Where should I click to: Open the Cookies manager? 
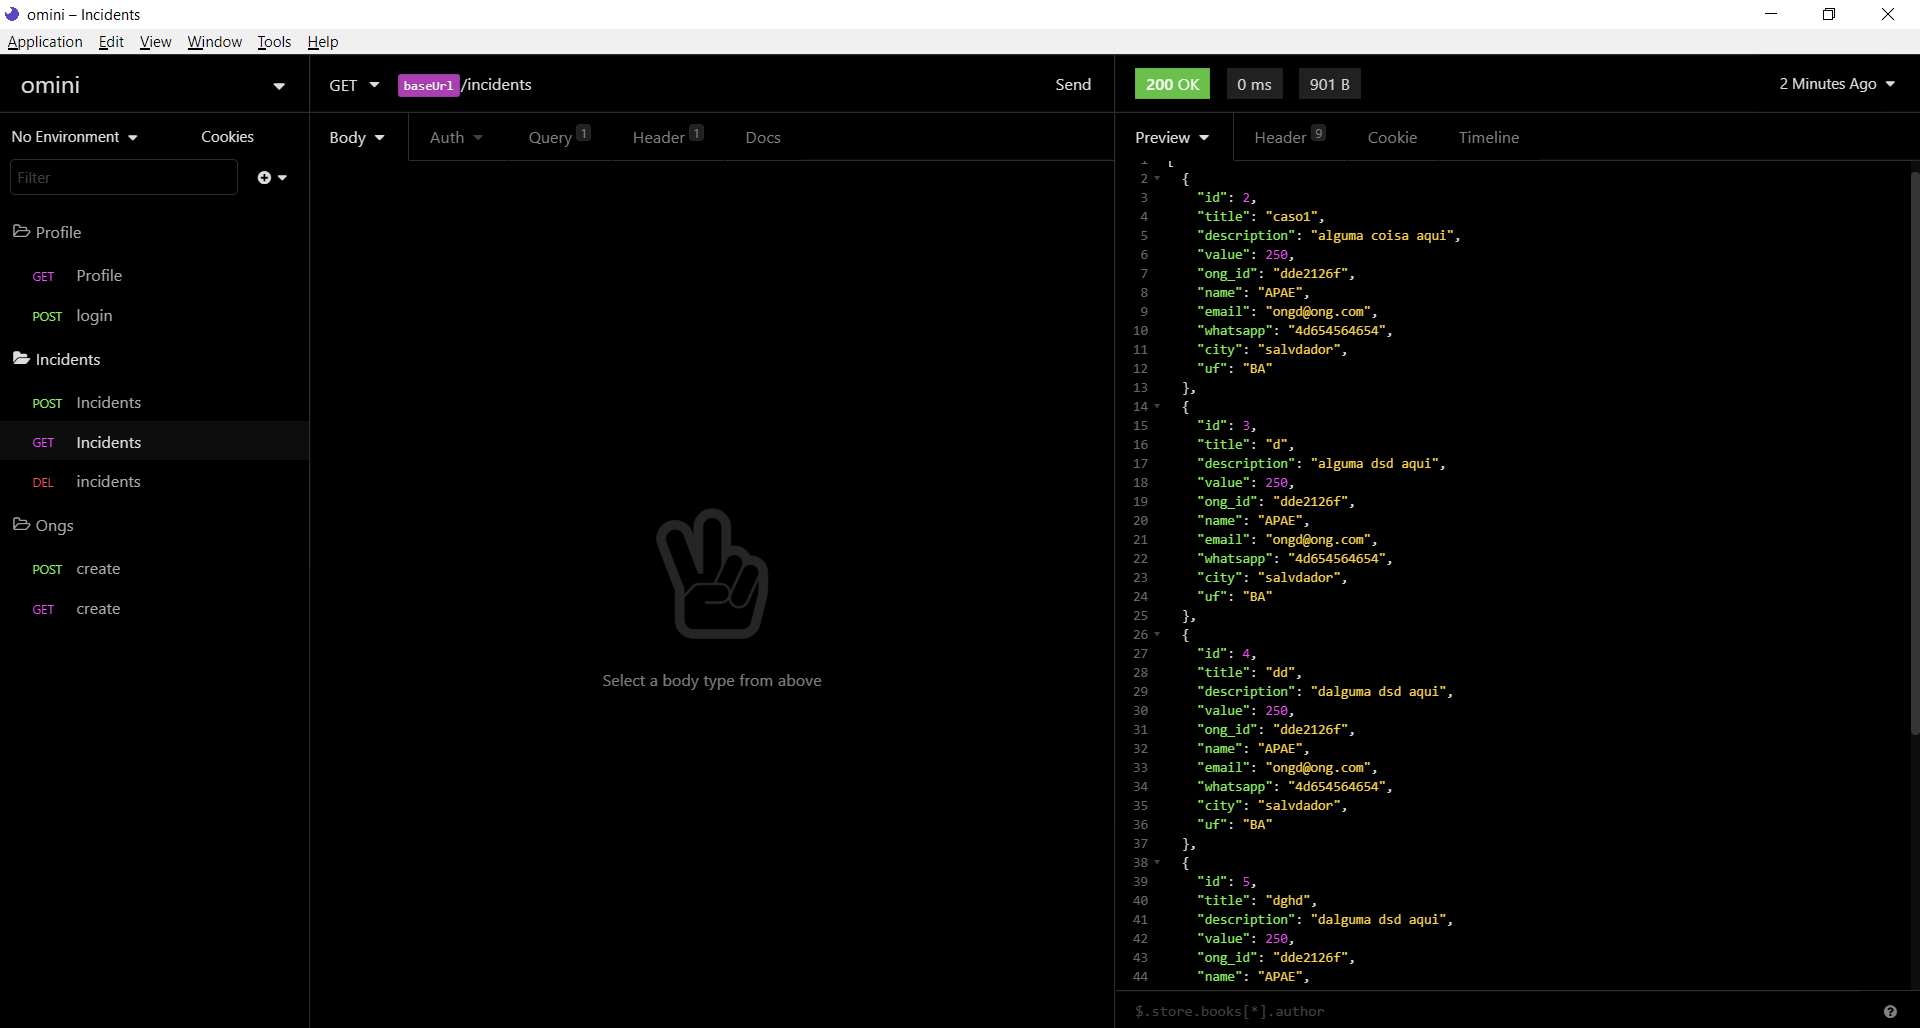pyautogui.click(x=227, y=136)
